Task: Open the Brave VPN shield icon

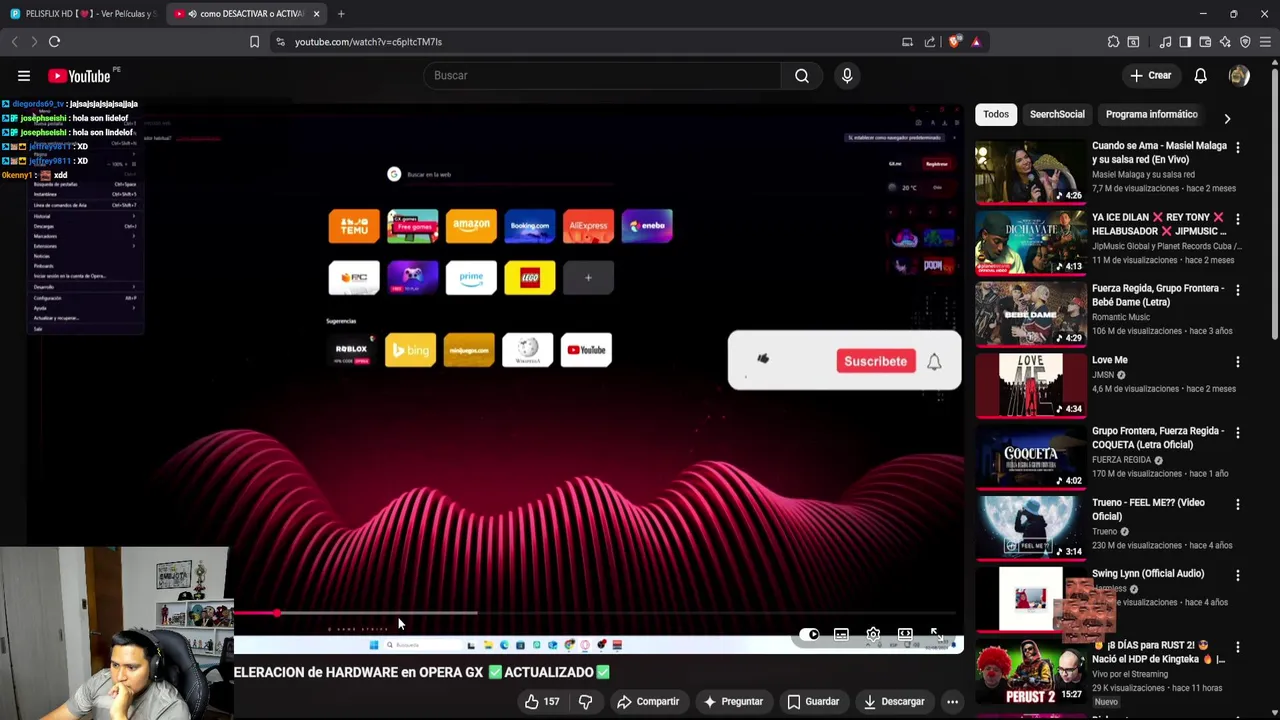Action: [x=1245, y=42]
